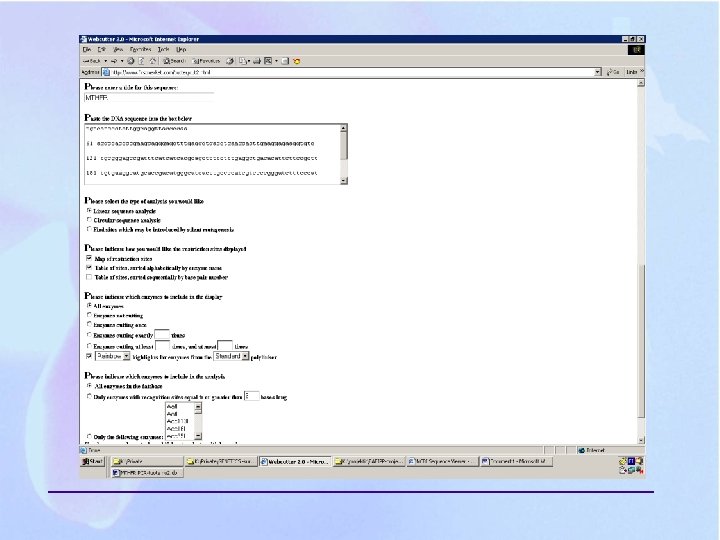Click the recognition site bases long field

tap(251, 396)
